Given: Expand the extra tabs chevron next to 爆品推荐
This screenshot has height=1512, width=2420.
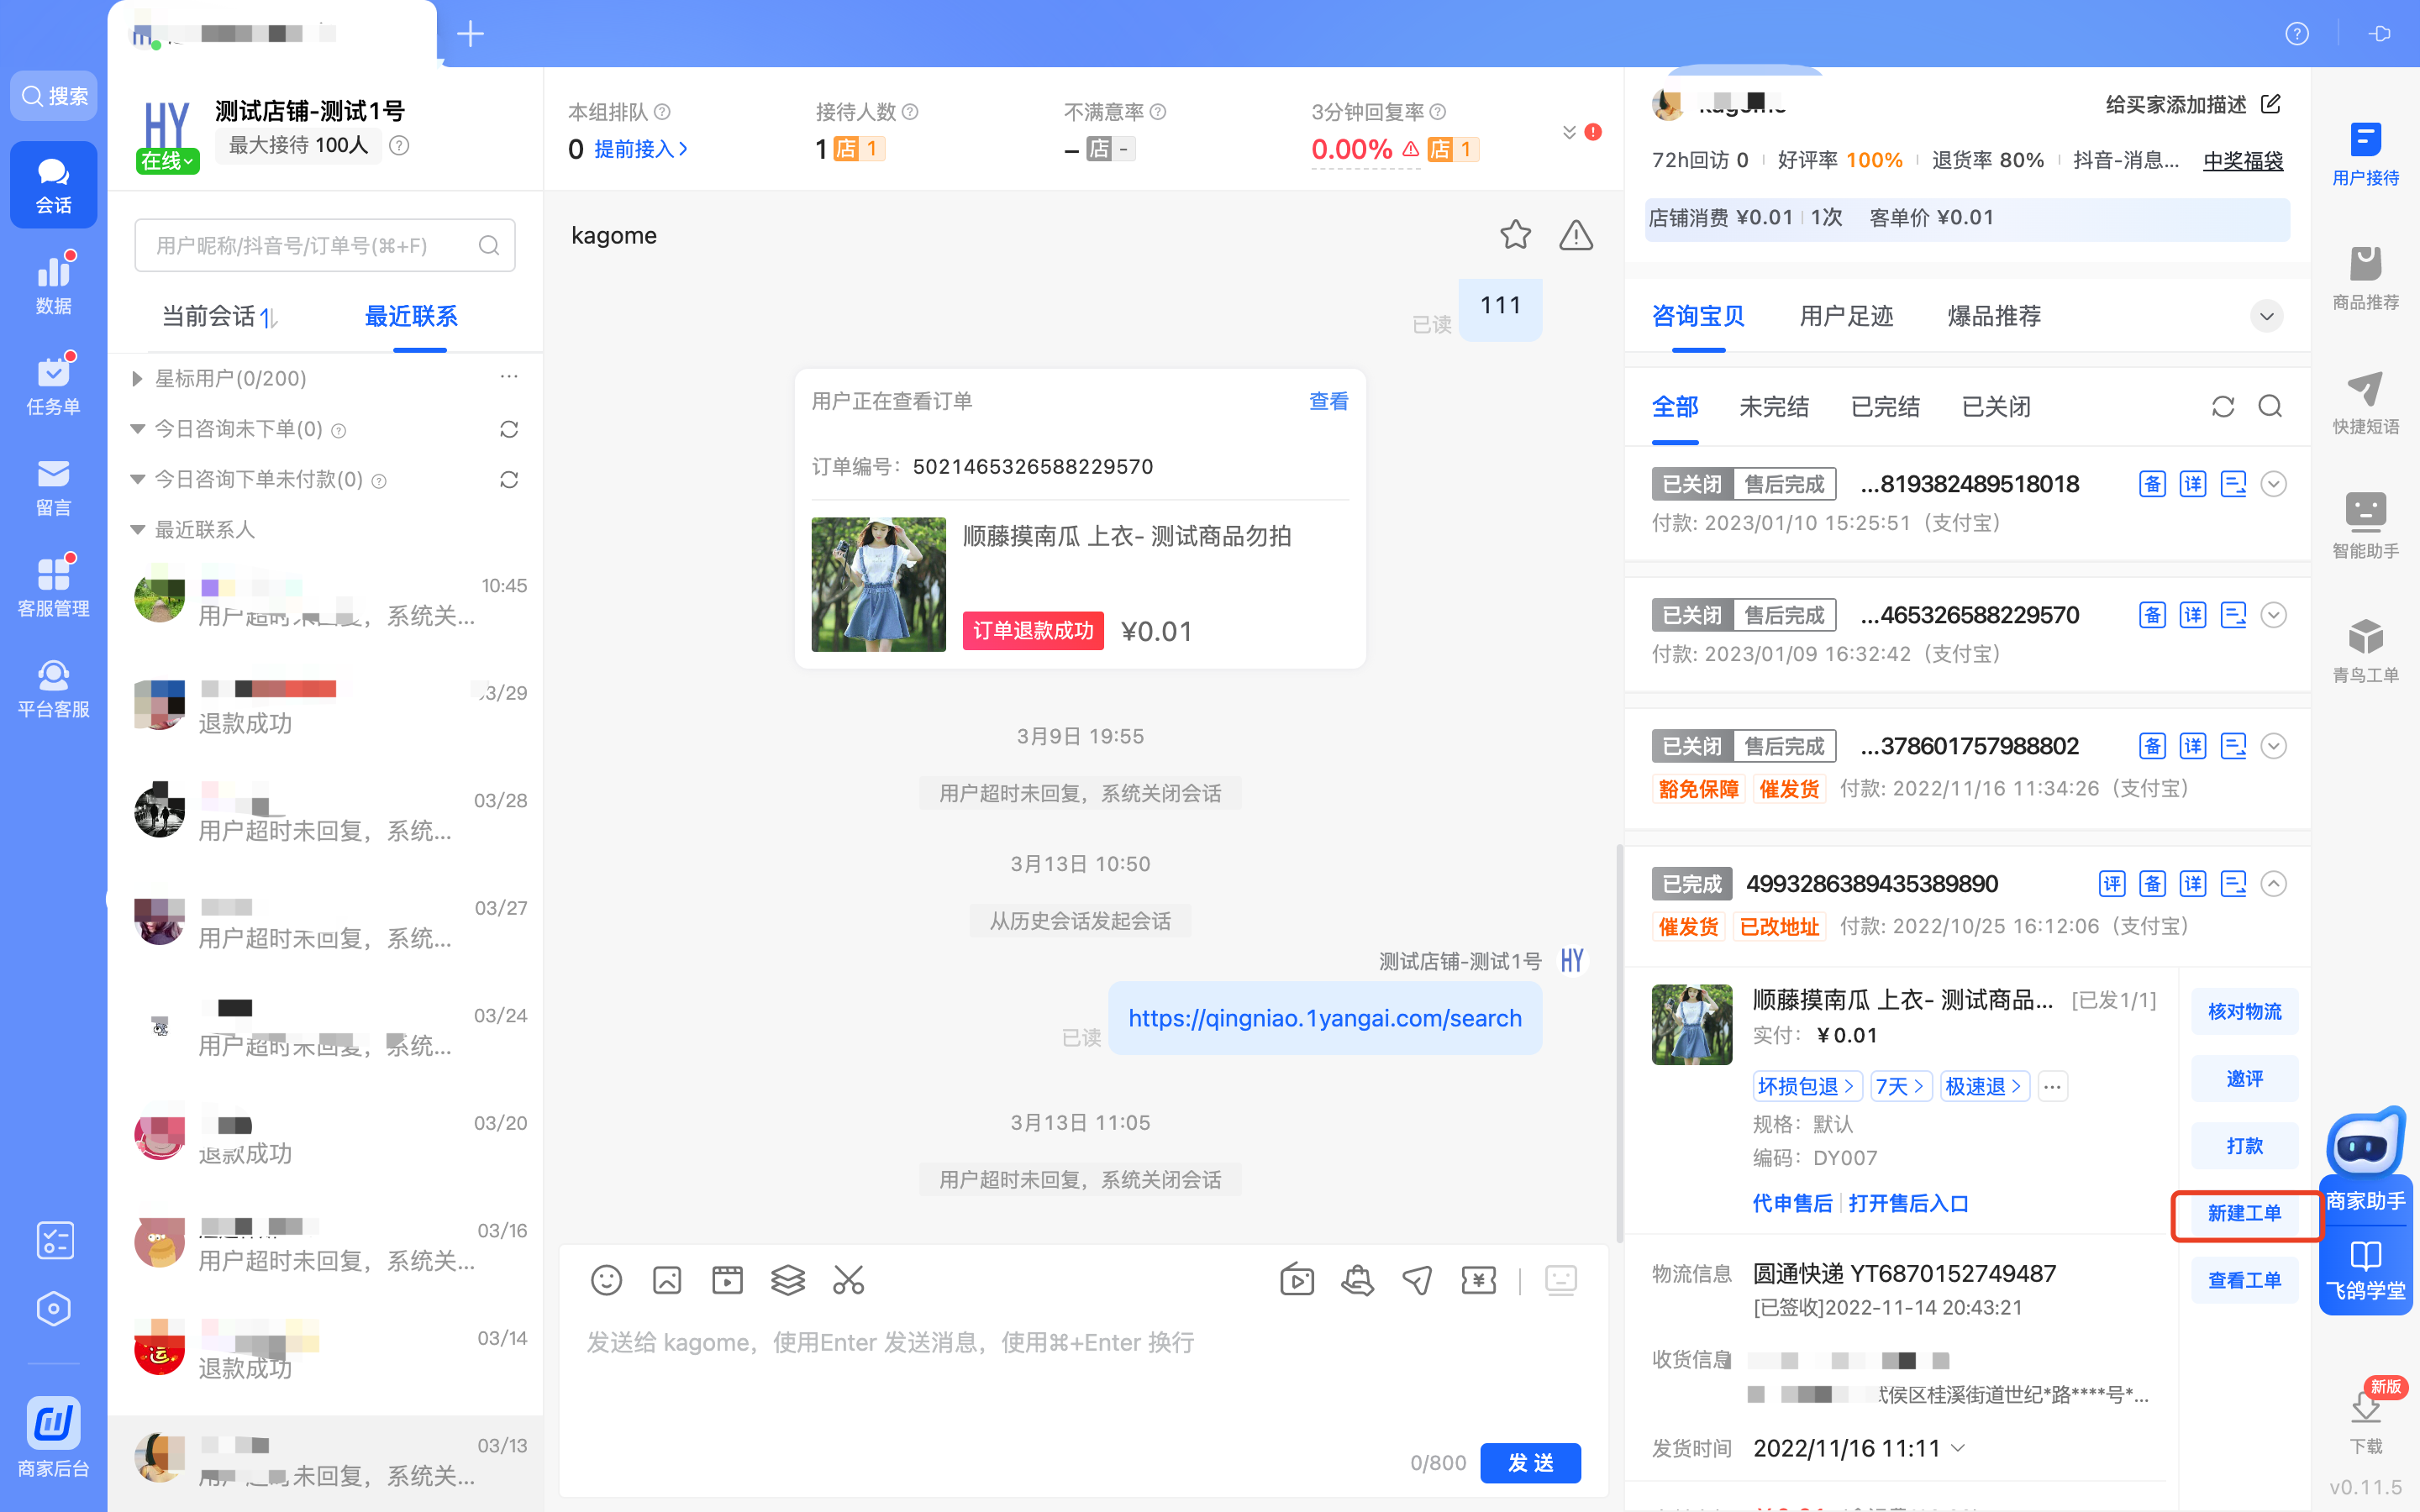Looking at the screenshot, I should (2266, 317).
